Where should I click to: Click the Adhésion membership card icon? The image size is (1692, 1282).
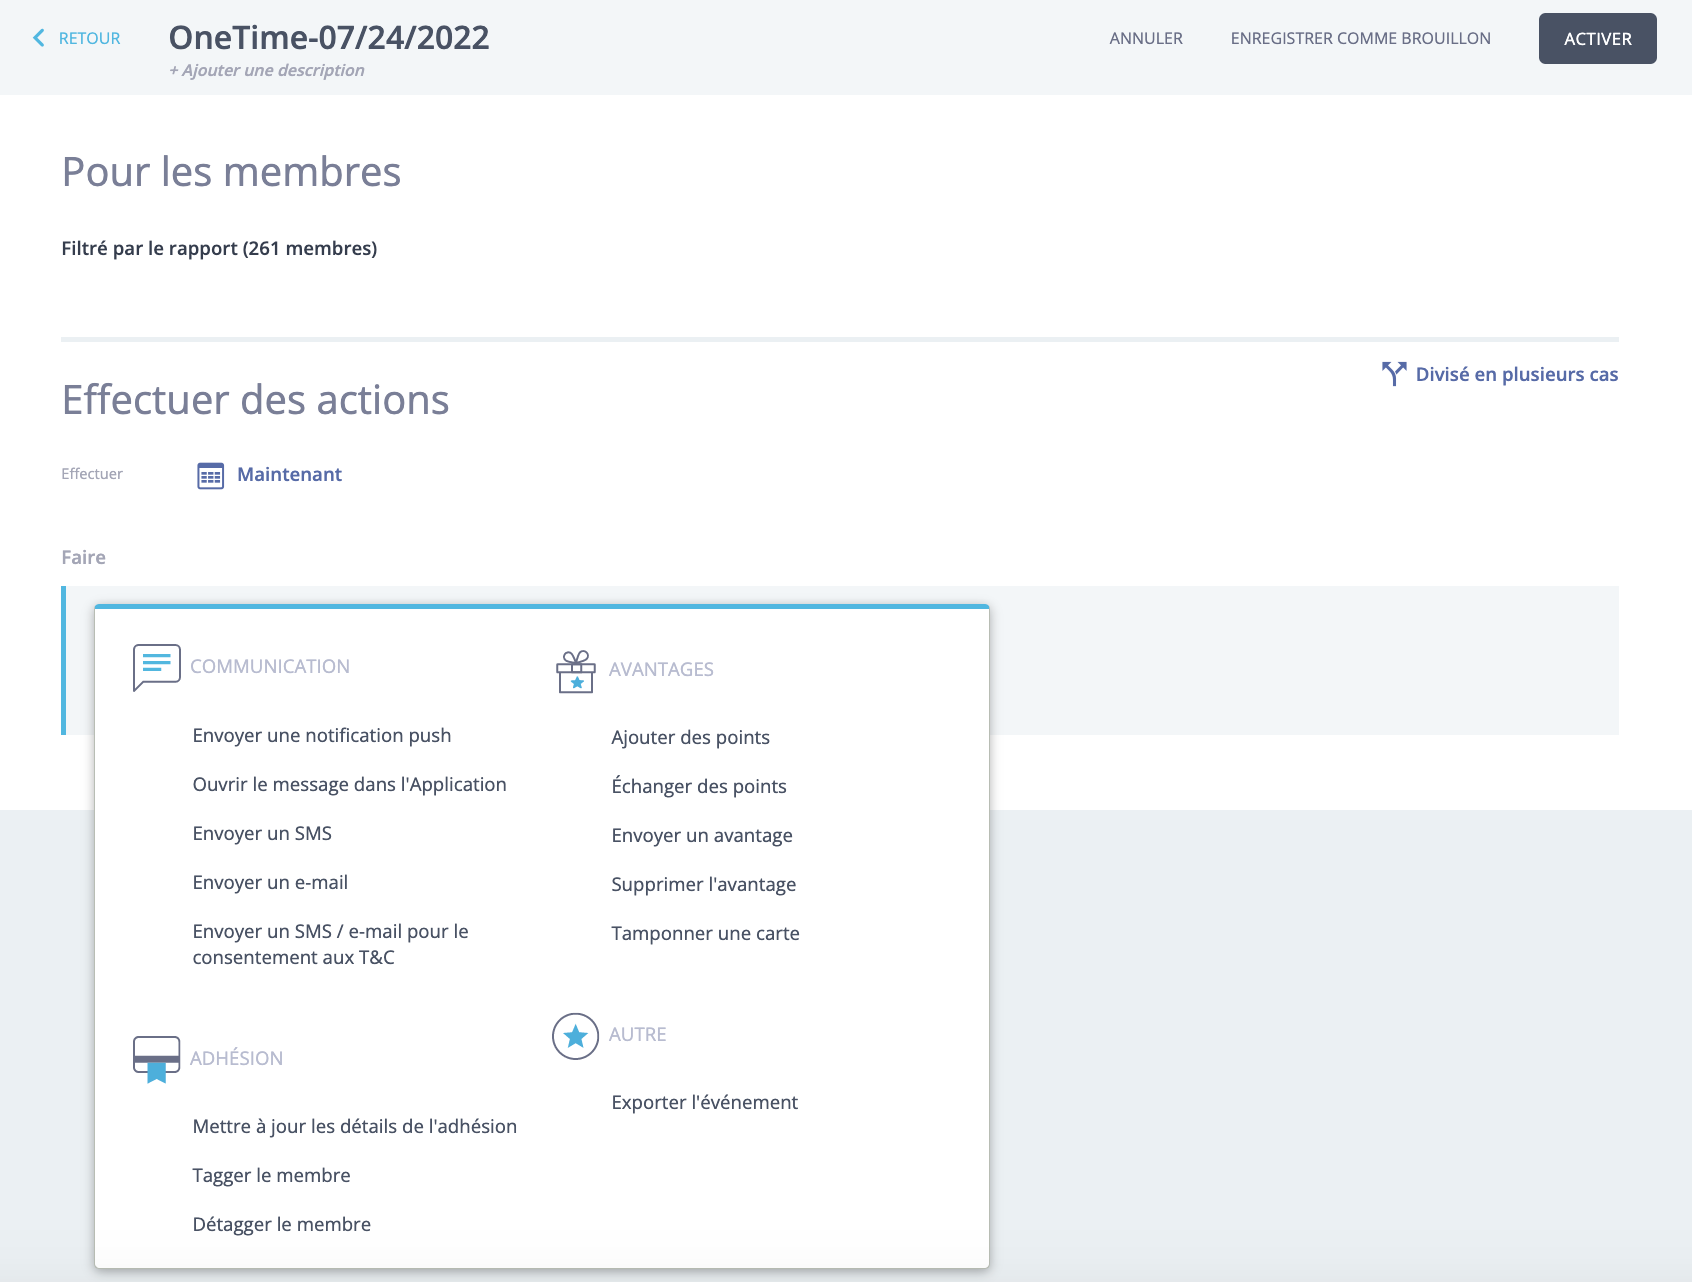157,1059
